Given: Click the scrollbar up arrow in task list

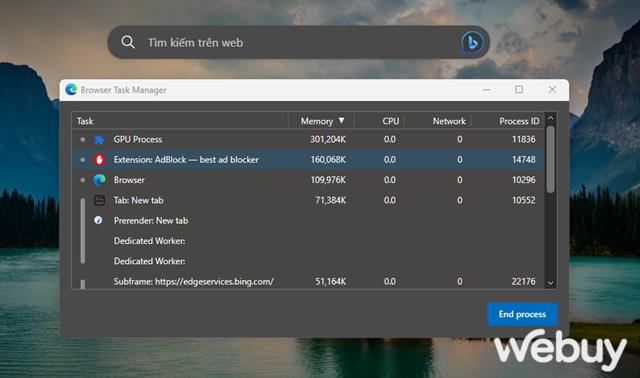Looking at the screenshot, I should (550, 118).
